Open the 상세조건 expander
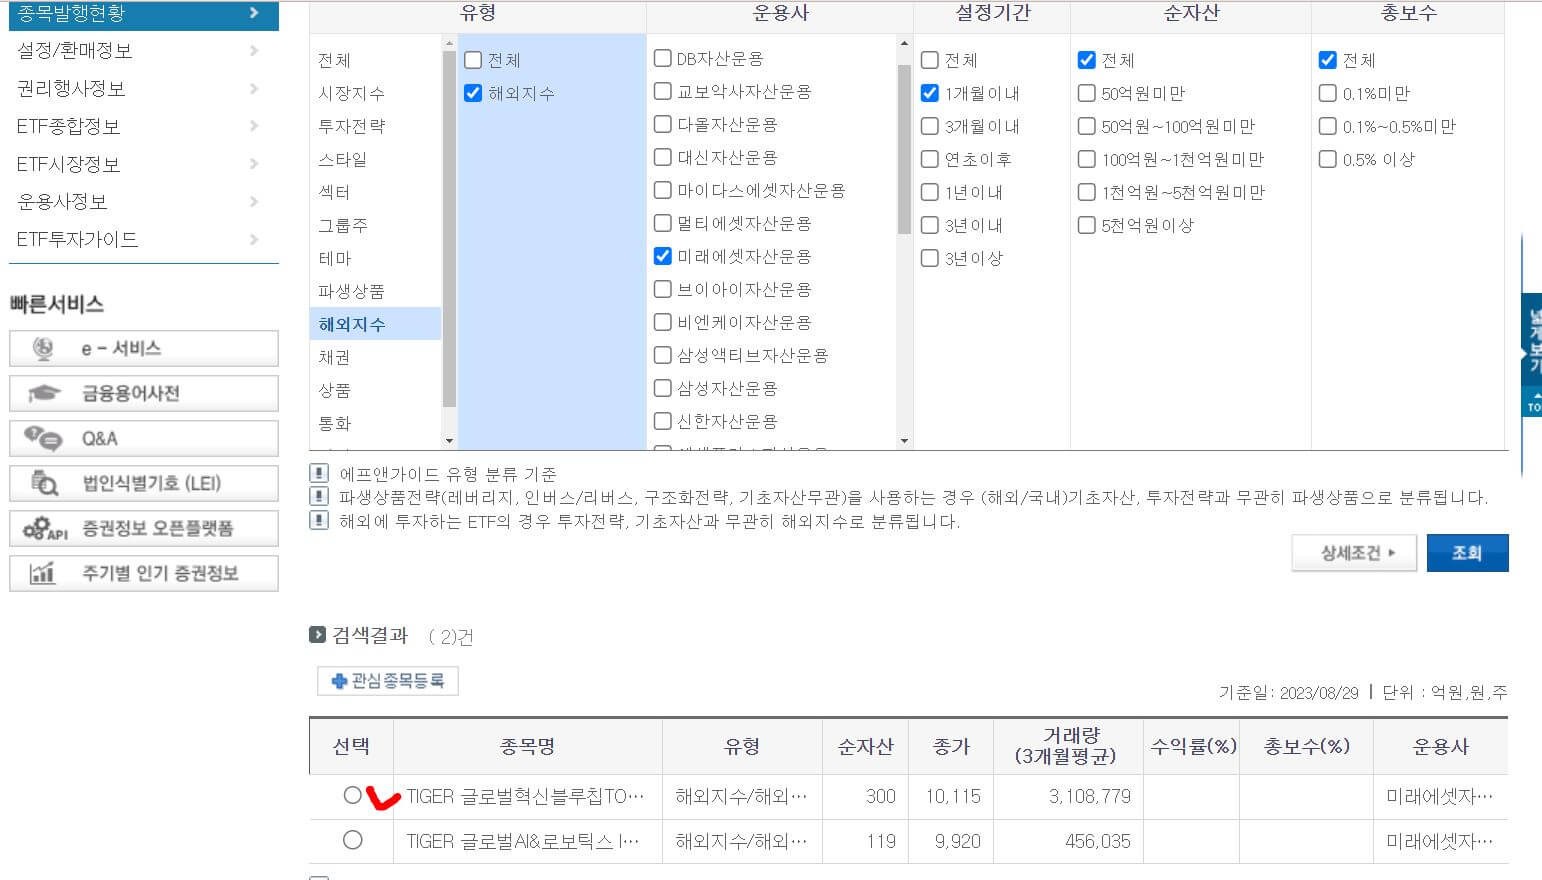The width and height of the screenshot is (1542, 880). point(1354,552)
